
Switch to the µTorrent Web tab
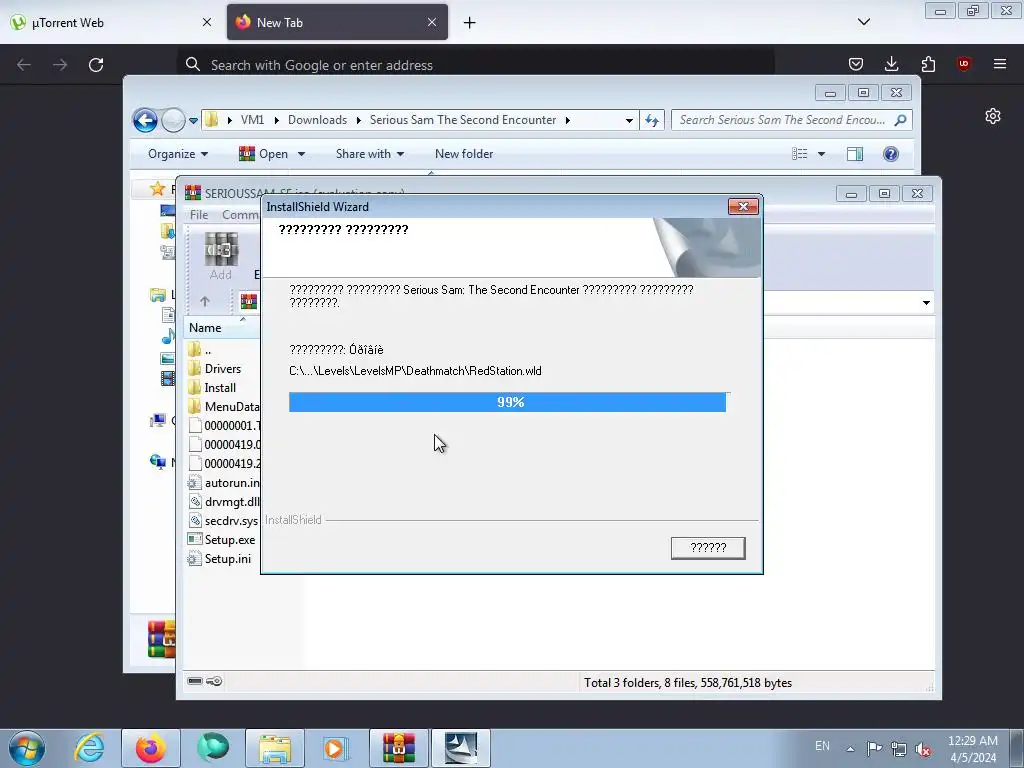pos(111,22)
